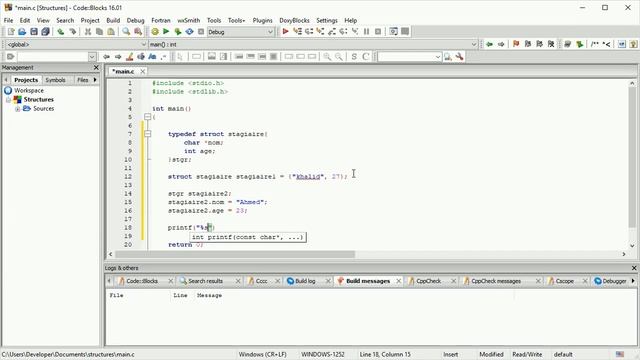The width and height of the screenshot is (640, 360).
Task: Expand the Sources folder
Action: [x=18, y=109]
